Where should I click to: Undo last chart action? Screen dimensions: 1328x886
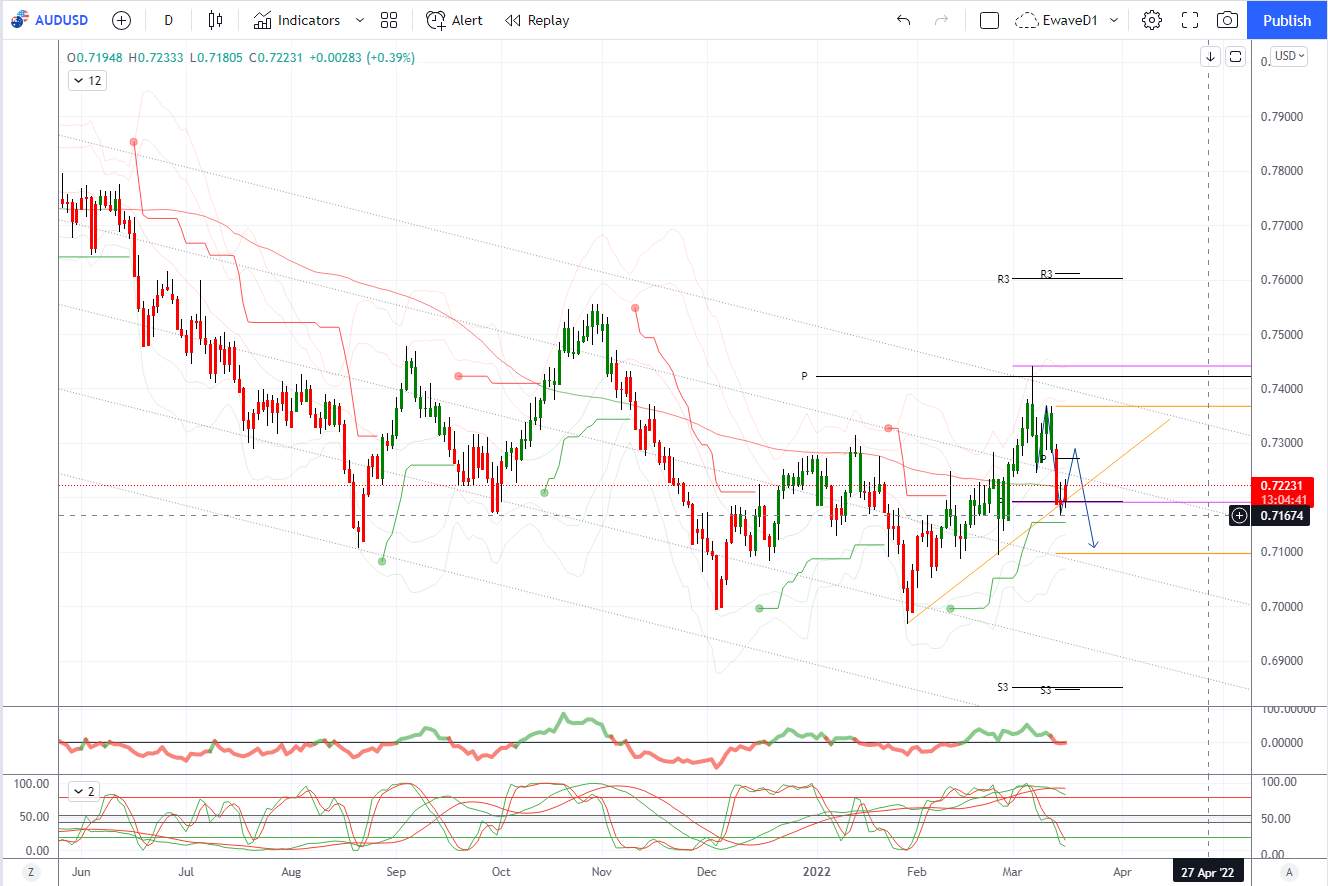(x=904, y=20)
